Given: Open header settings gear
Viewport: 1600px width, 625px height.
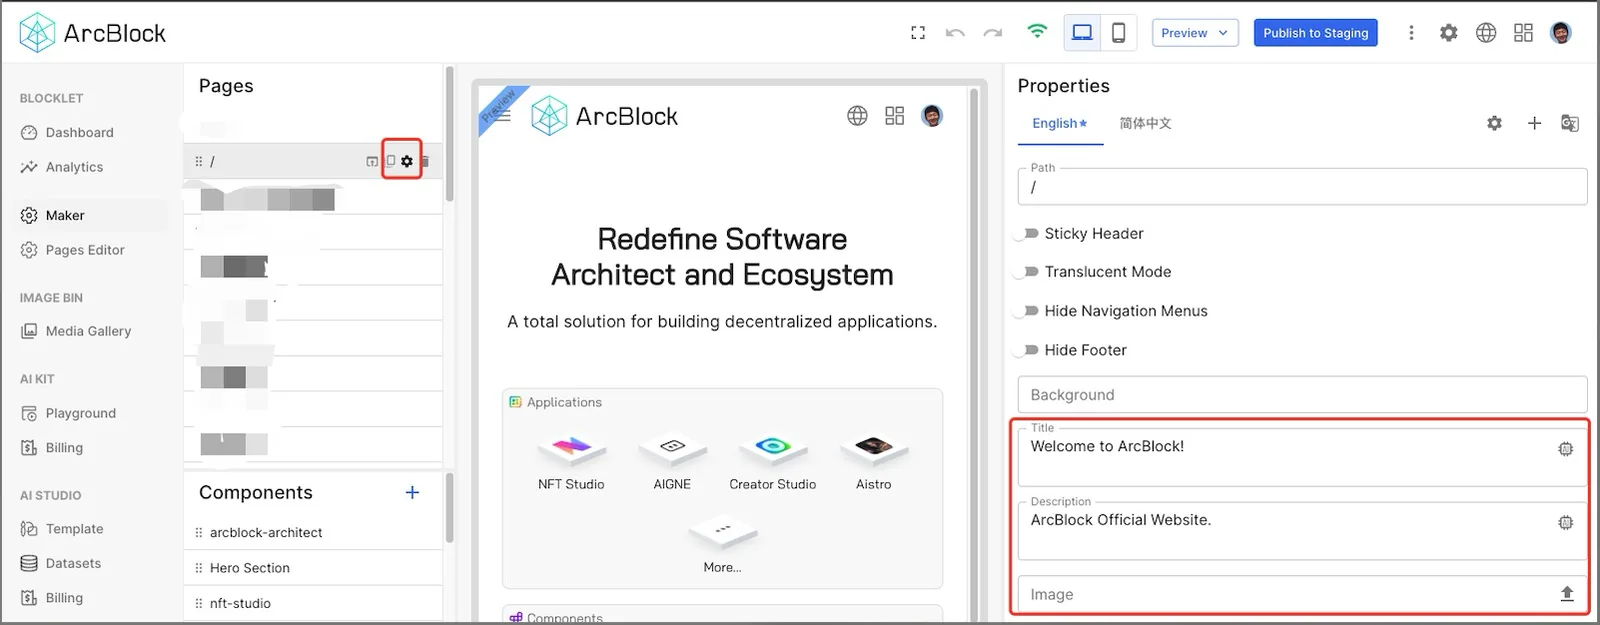Looking at the screenshot, I should click(x=1448, y=33).
